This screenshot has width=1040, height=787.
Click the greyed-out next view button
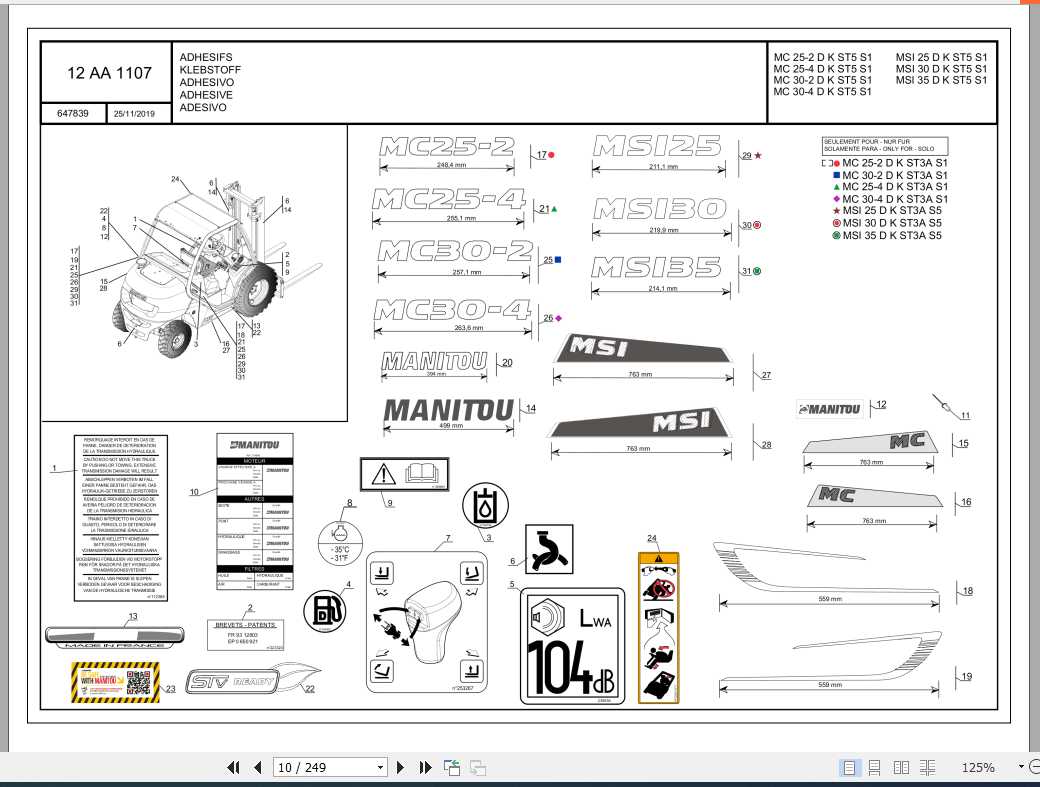click(x=478, y=767)
